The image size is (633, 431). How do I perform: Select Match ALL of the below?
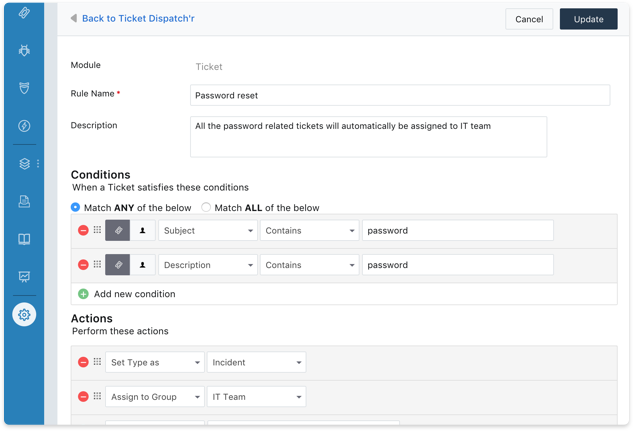tap(206, 208)
